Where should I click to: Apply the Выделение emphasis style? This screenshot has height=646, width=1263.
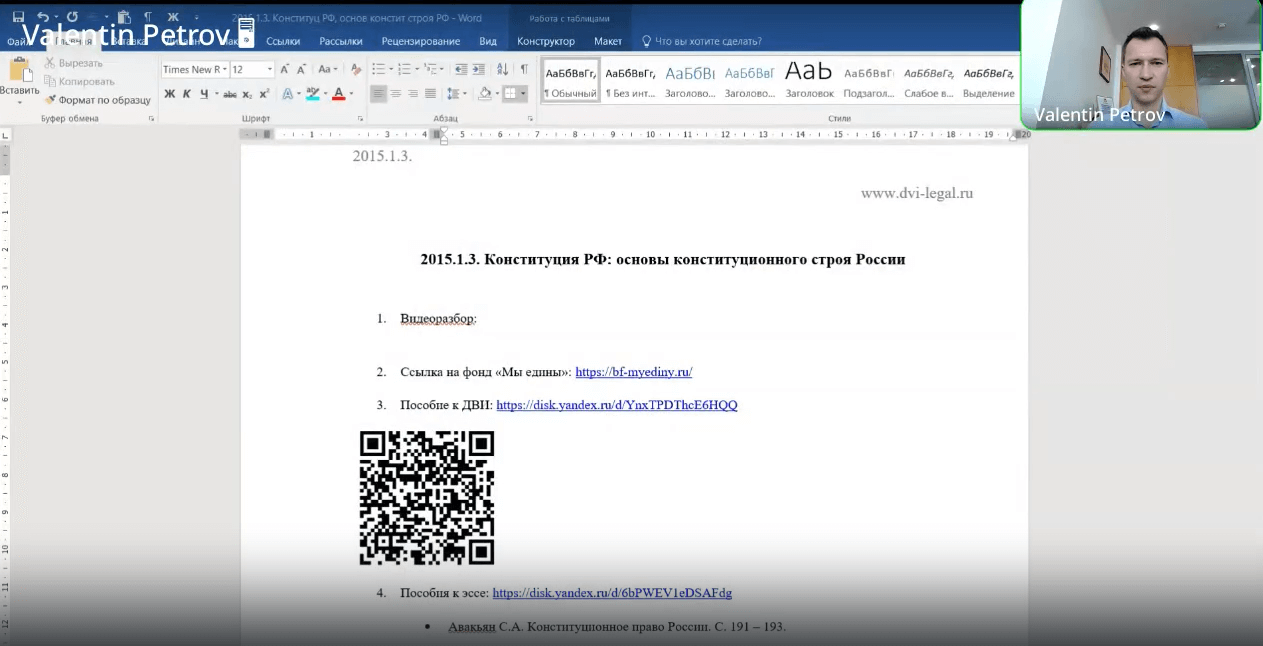pyautogui.click(x=988, y=80)
